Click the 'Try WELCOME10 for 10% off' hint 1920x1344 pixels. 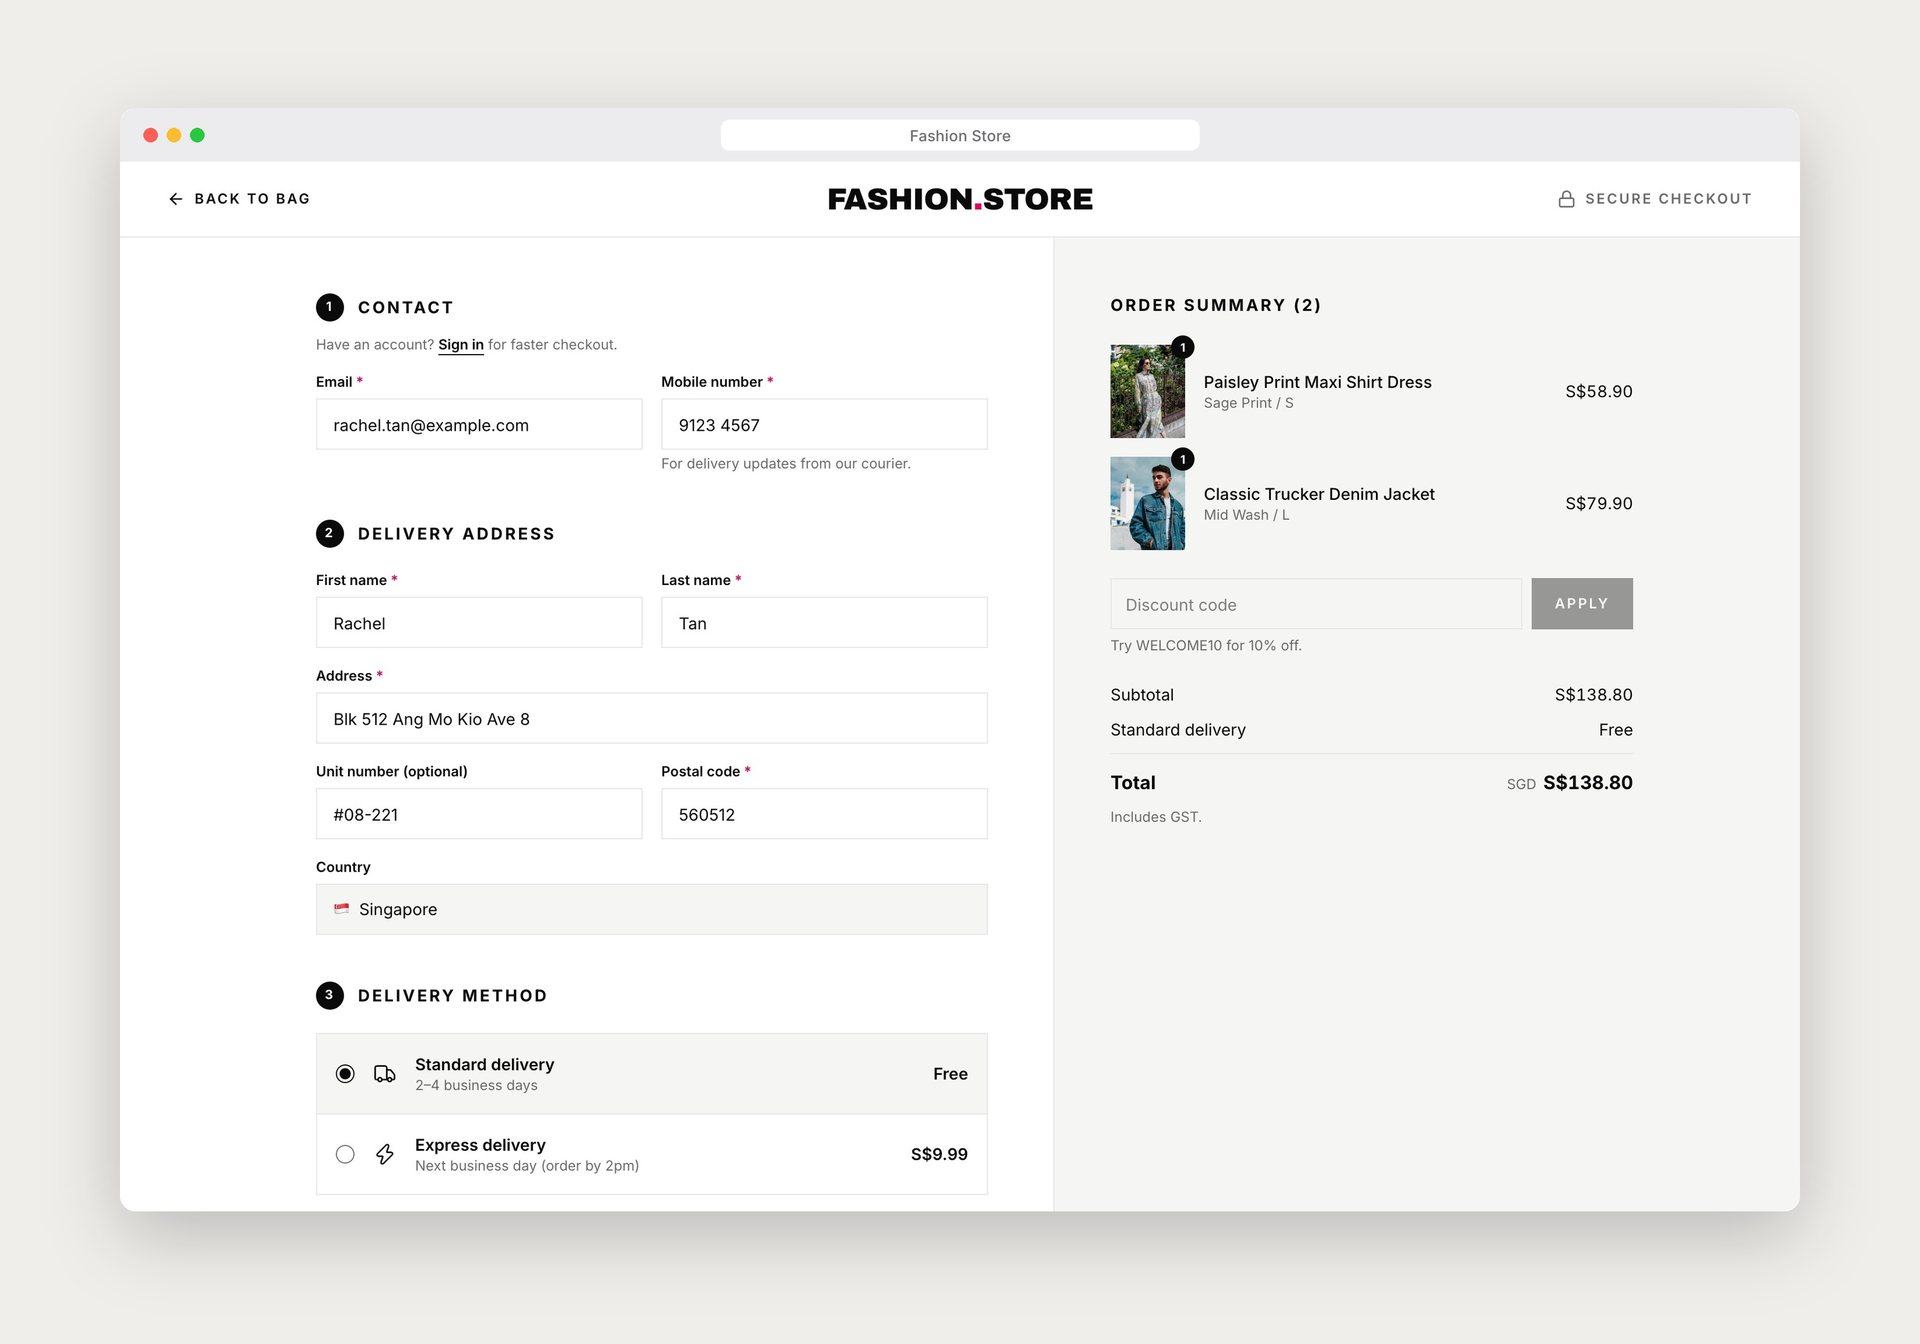point(1205,645)
